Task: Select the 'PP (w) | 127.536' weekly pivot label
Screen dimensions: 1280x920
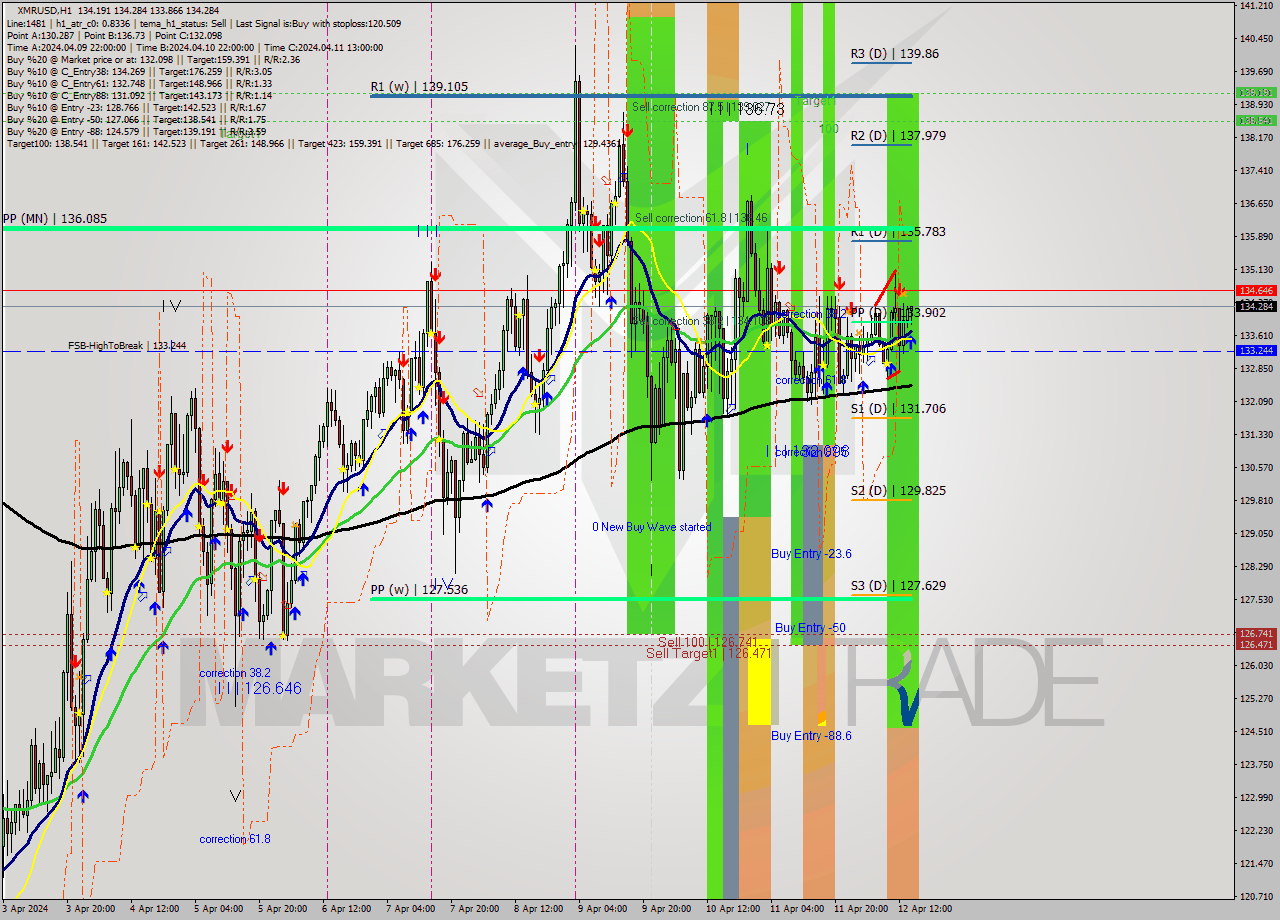Action: (419, 590)
